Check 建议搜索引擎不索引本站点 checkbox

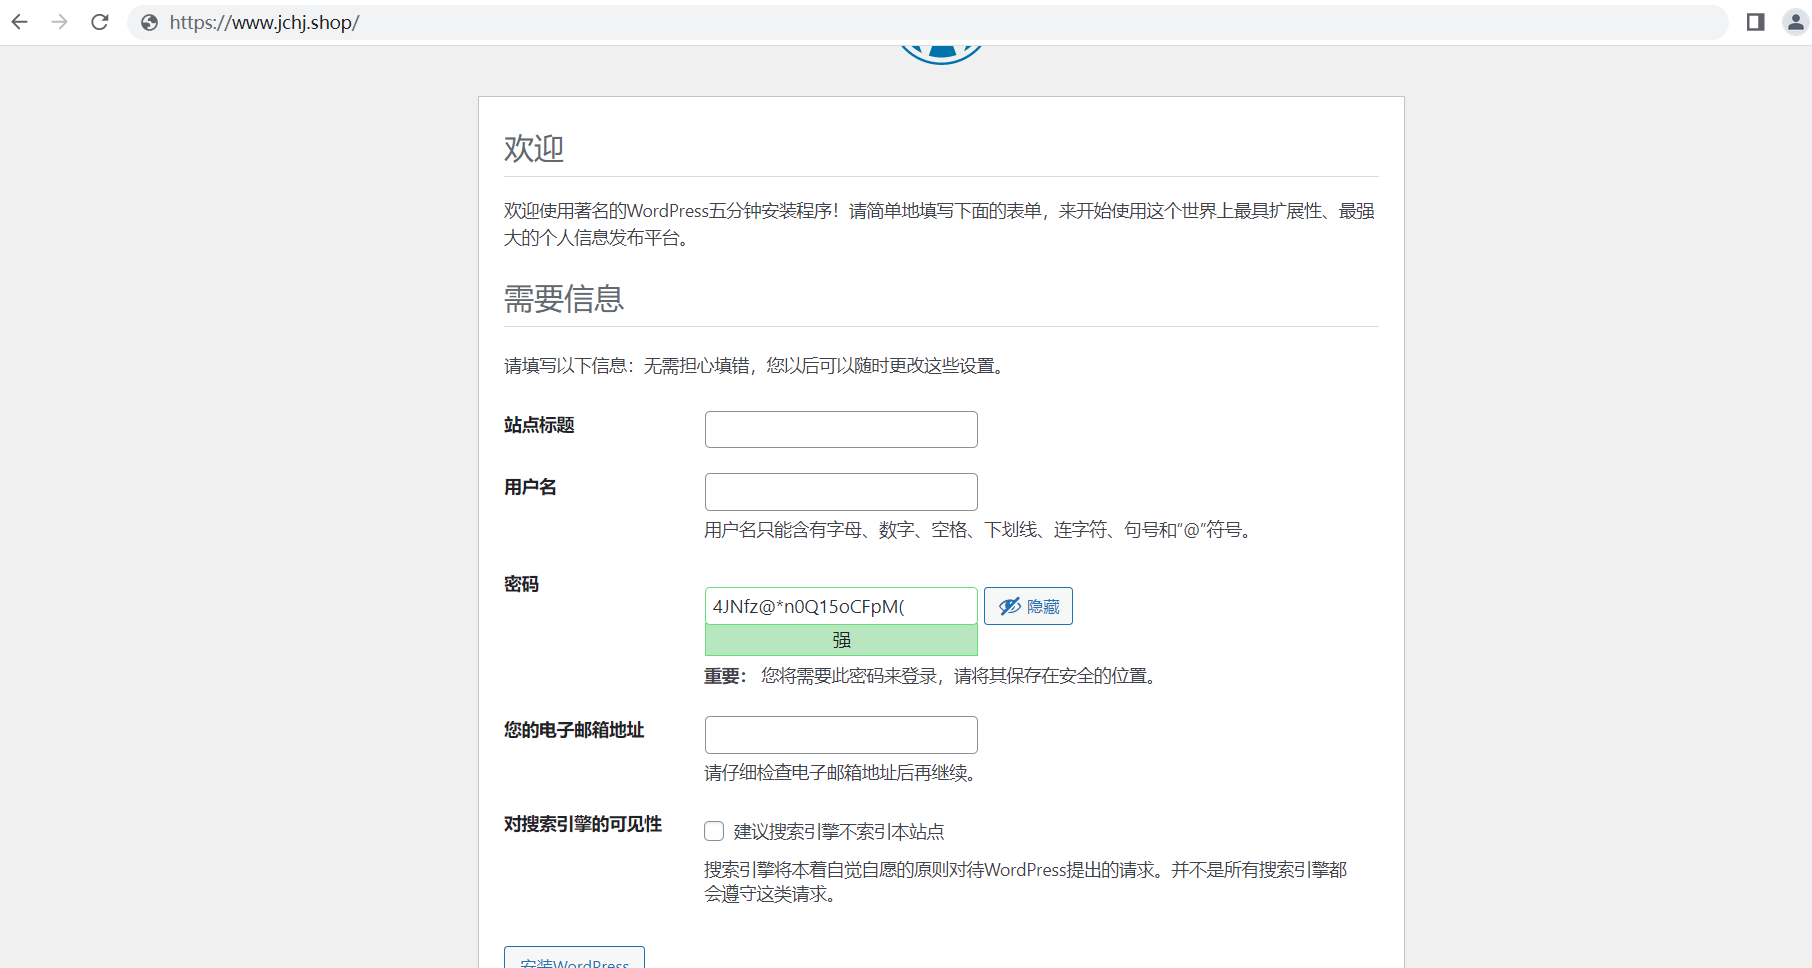pyautogui.click(x=714, y=831)
